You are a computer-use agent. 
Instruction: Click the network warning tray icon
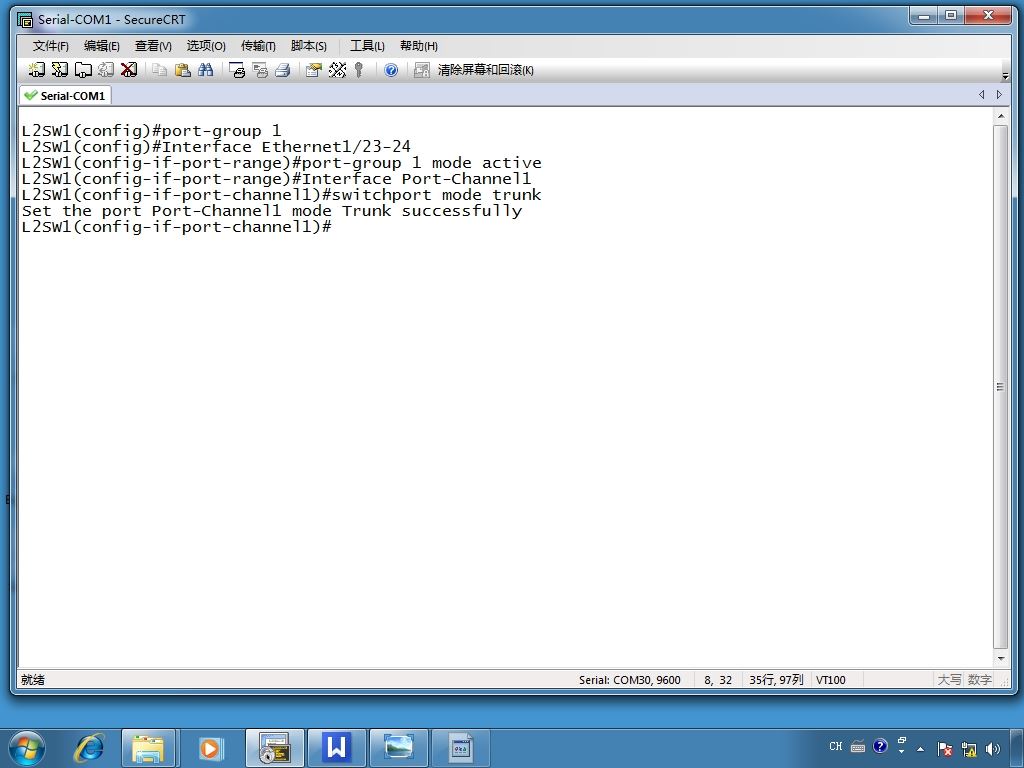(969, 749)
